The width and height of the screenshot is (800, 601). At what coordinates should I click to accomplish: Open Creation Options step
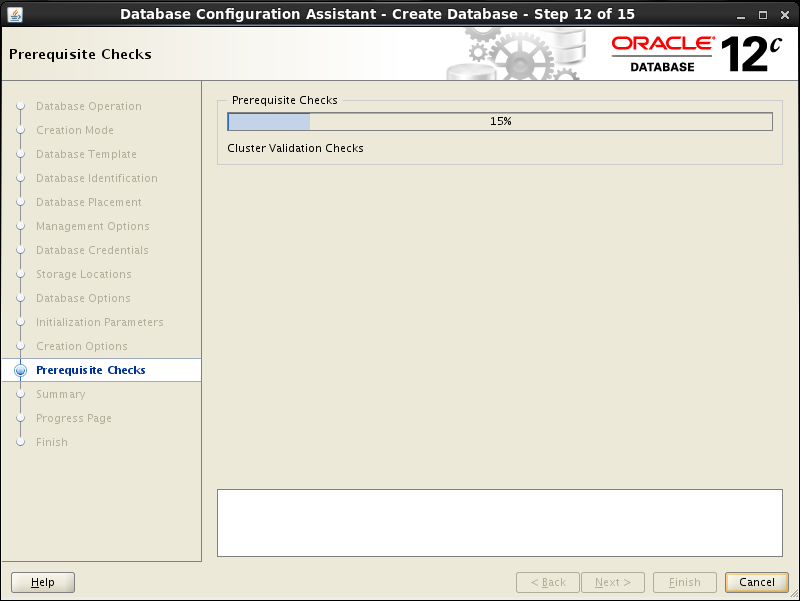click(x=82, y=346)
